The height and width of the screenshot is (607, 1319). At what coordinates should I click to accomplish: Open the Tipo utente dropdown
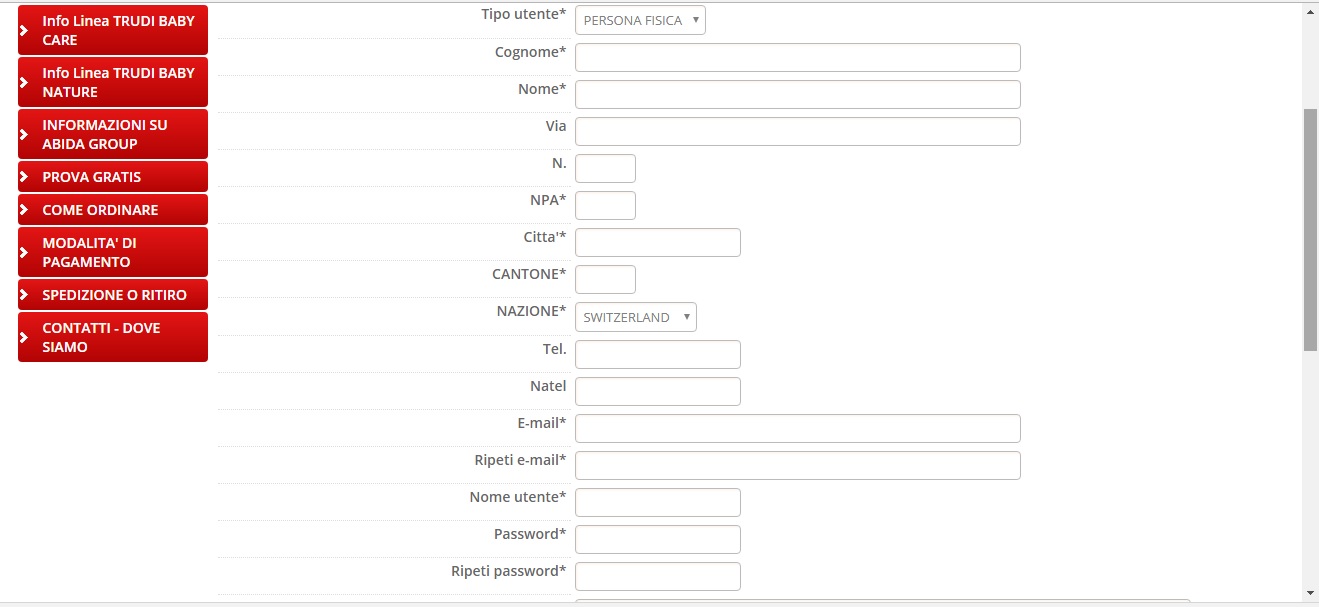coord(640,20)
